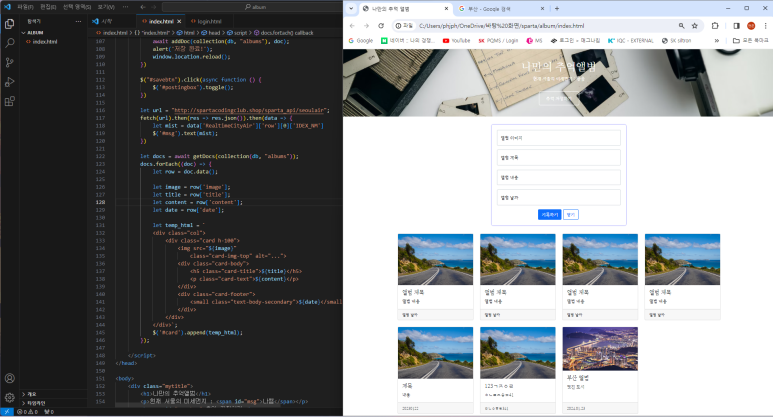Toggle Chrome side panel icon

click(737, 26)
